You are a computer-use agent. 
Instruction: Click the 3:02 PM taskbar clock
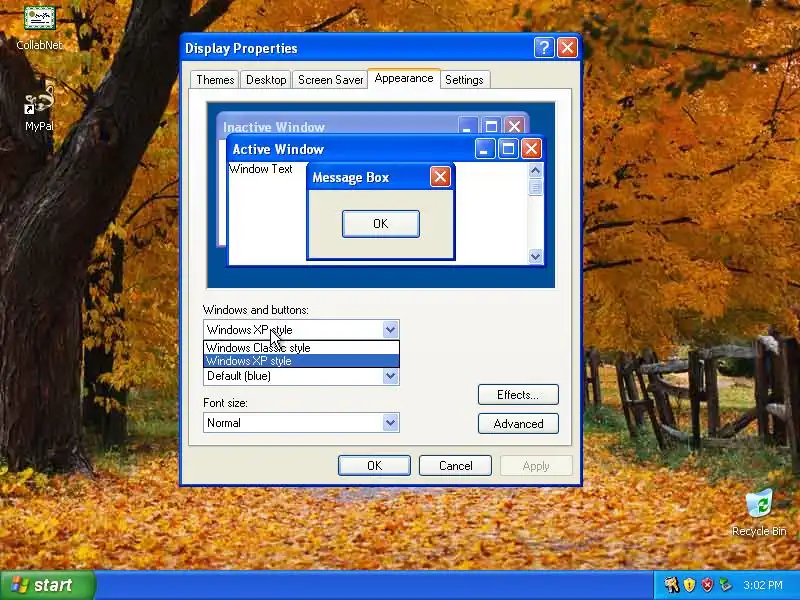[762, 585]
